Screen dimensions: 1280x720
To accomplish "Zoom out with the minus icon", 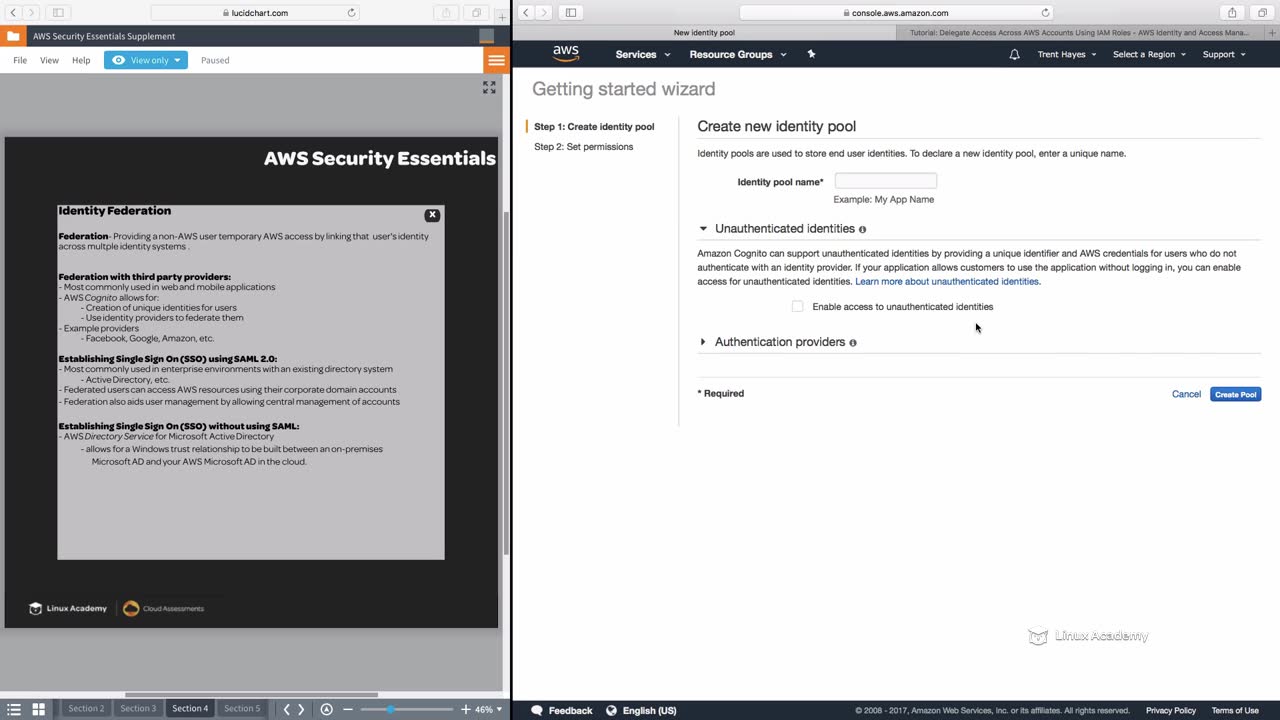I will [x=348, y=709].
